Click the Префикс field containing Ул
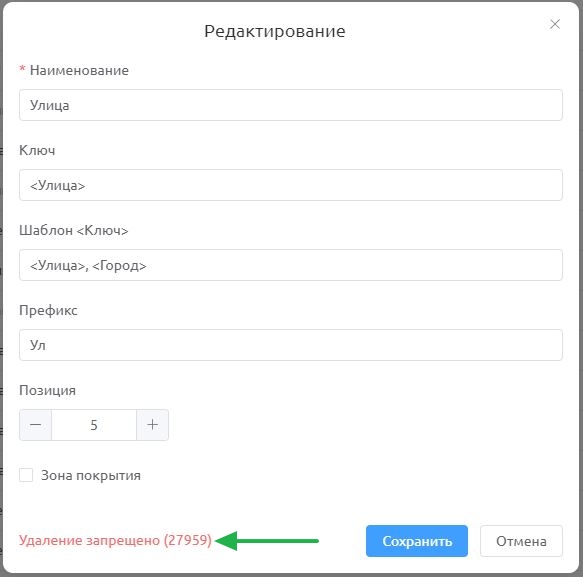 pyautogui.click(x=291, y=345)
